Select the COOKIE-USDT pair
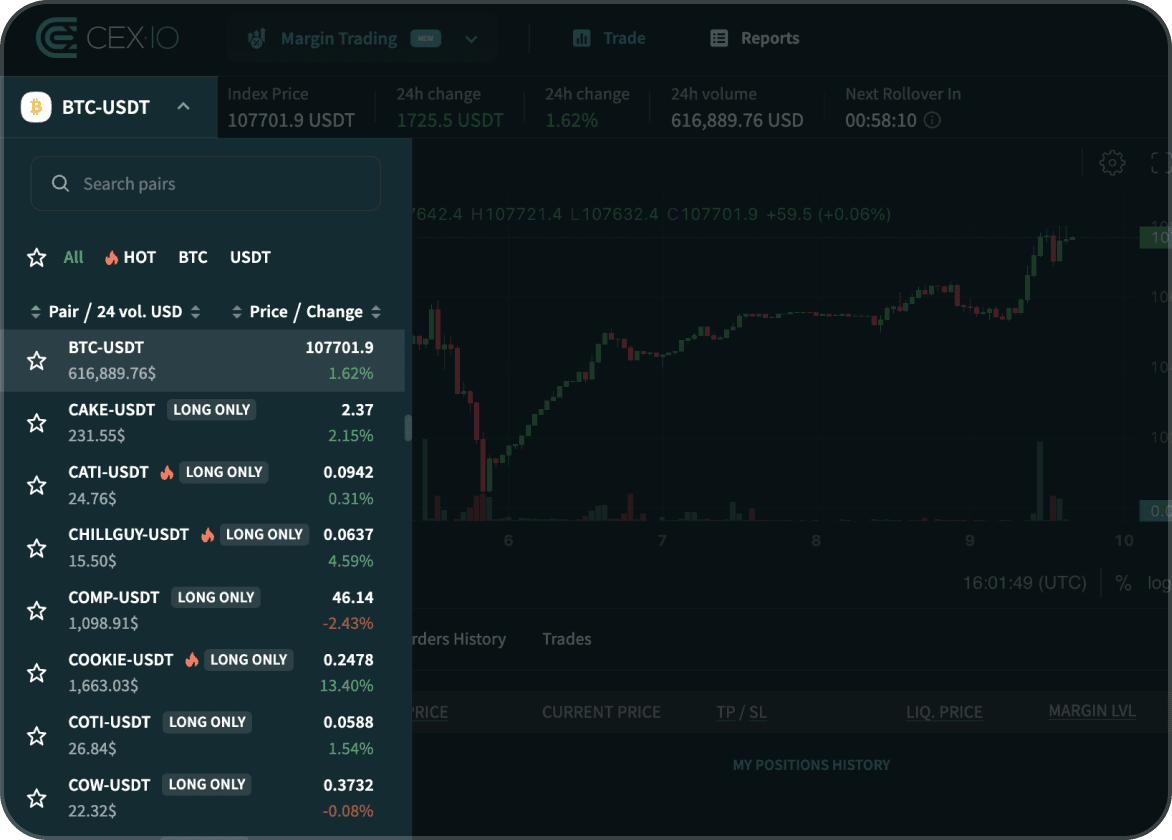This screenshot has height=840, width=1172. point(203,673)
